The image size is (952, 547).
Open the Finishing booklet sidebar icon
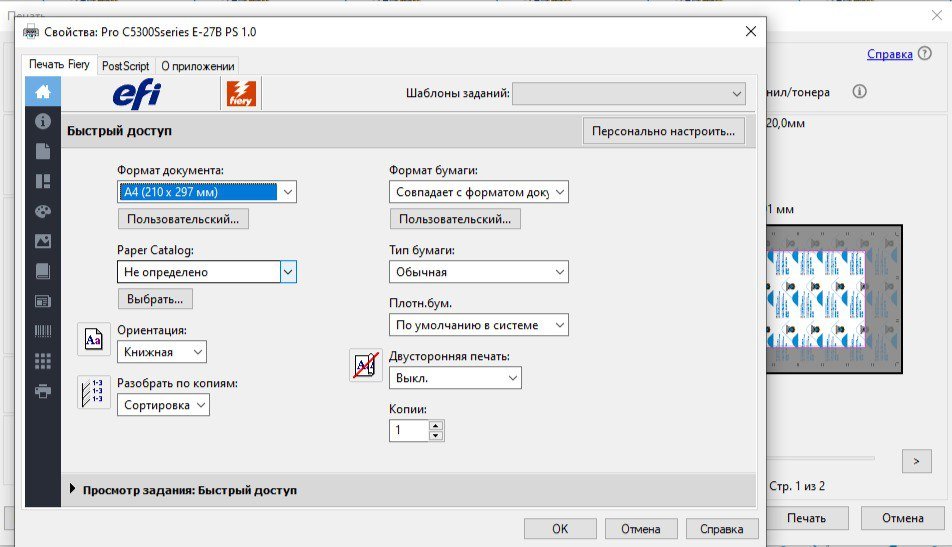click(x=42, y=271)
